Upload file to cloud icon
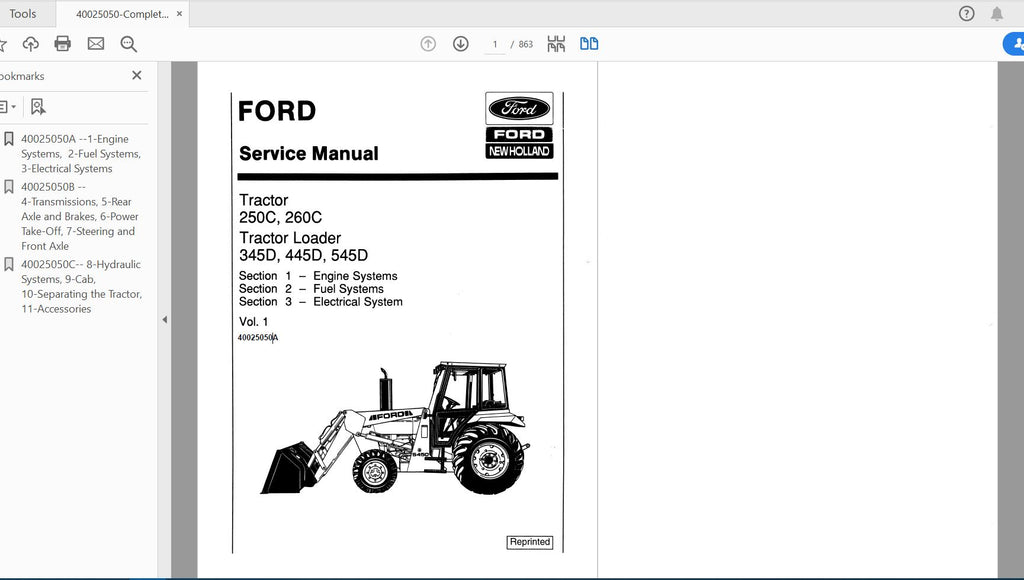The height and width of the screenshot is (580, 1024). [x=31, y=44]
